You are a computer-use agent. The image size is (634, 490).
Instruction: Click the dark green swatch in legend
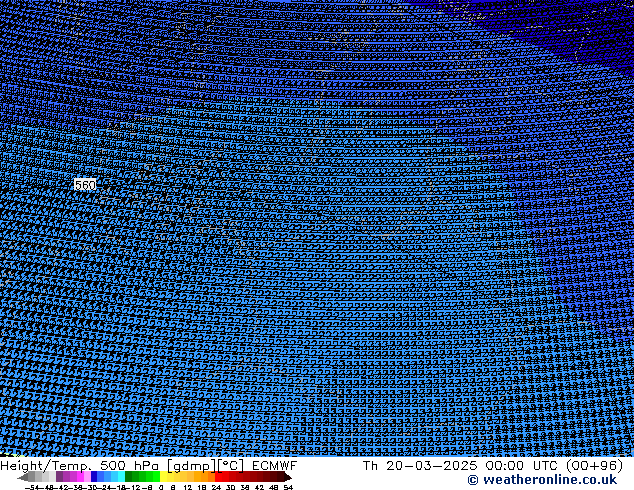coord(129,476)
